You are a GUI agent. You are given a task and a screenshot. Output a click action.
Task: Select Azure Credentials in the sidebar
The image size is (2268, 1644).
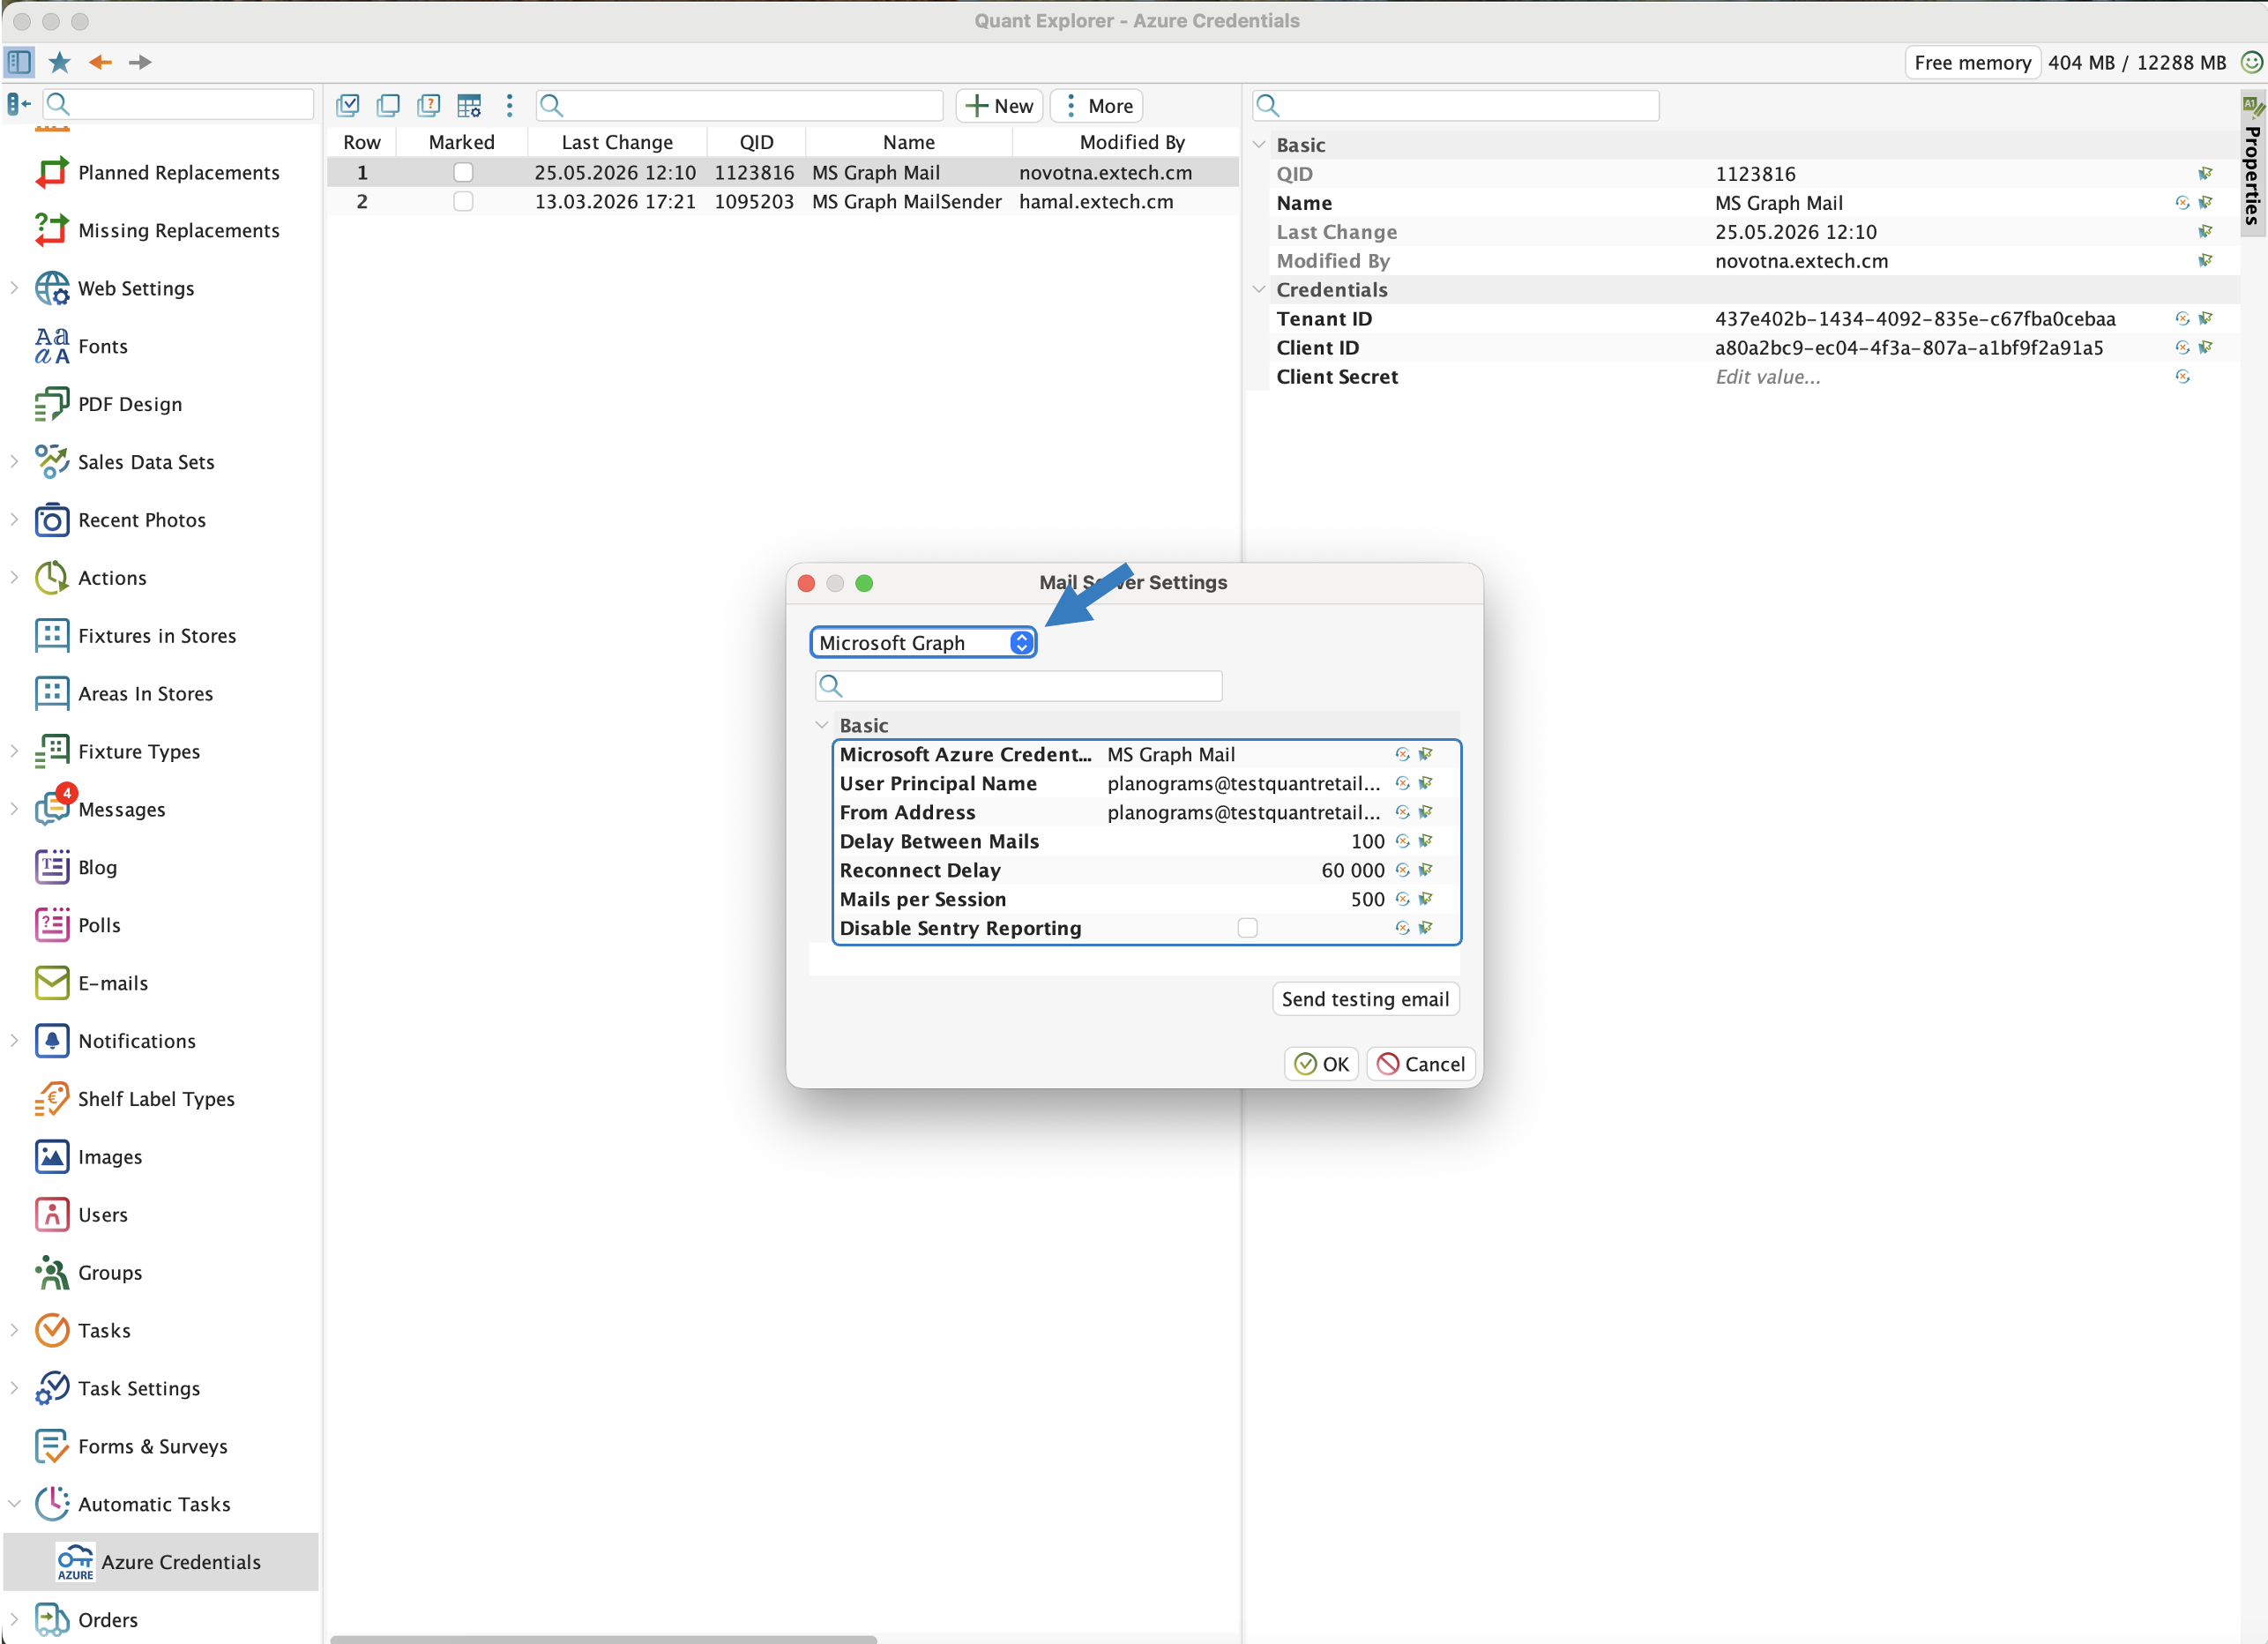point(161,1563)
